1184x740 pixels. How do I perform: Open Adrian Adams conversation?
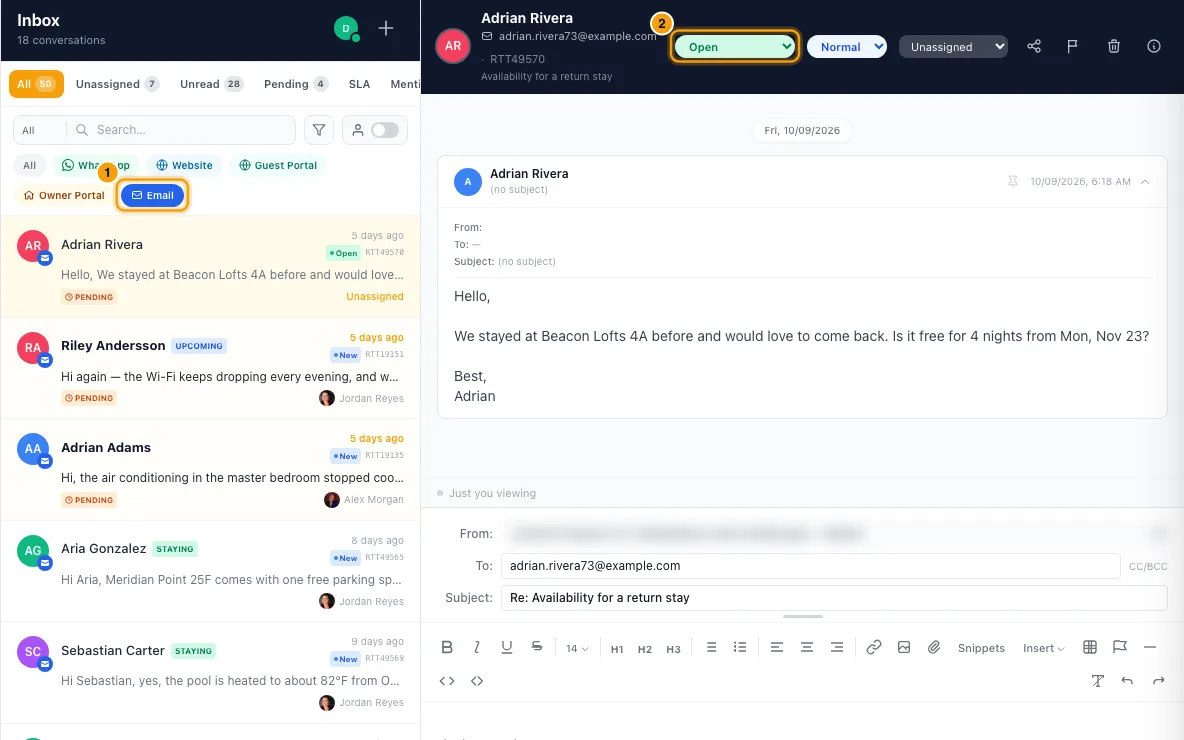tap(210, 470)
